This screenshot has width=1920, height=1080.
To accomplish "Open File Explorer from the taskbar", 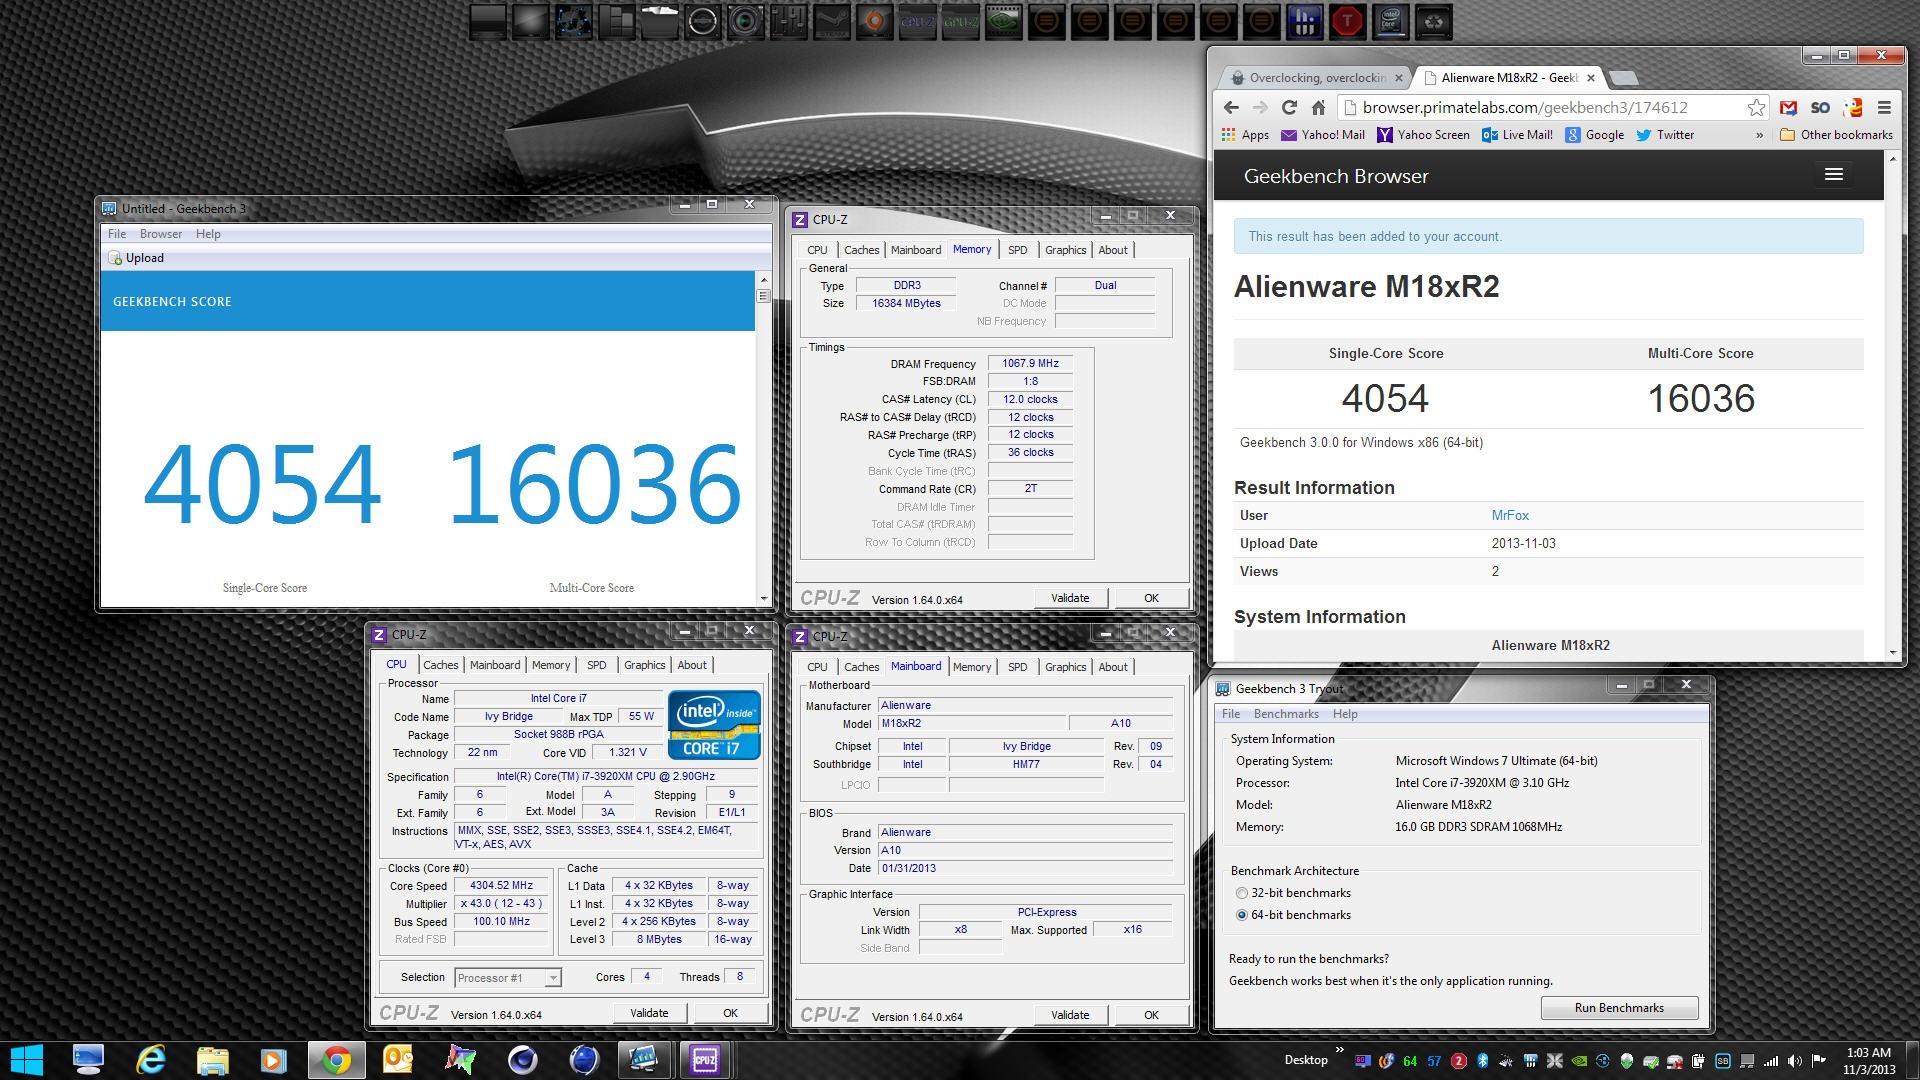I will [x=212, y=1060].
